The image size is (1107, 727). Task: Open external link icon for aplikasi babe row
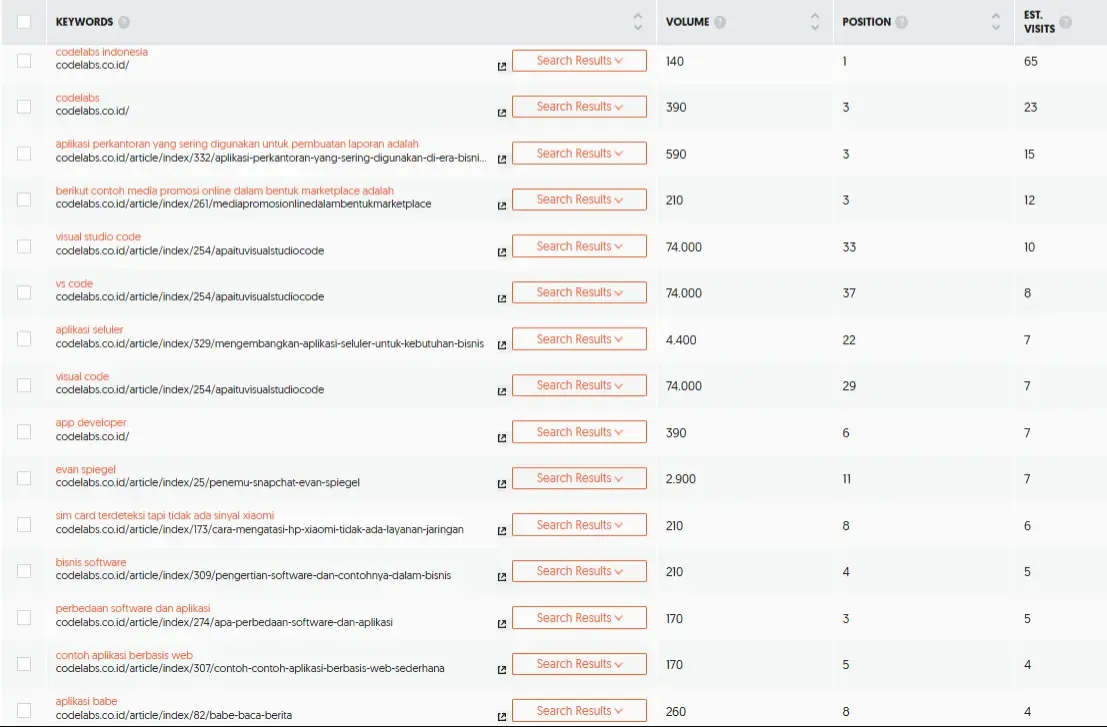click(x=501, y=715)
